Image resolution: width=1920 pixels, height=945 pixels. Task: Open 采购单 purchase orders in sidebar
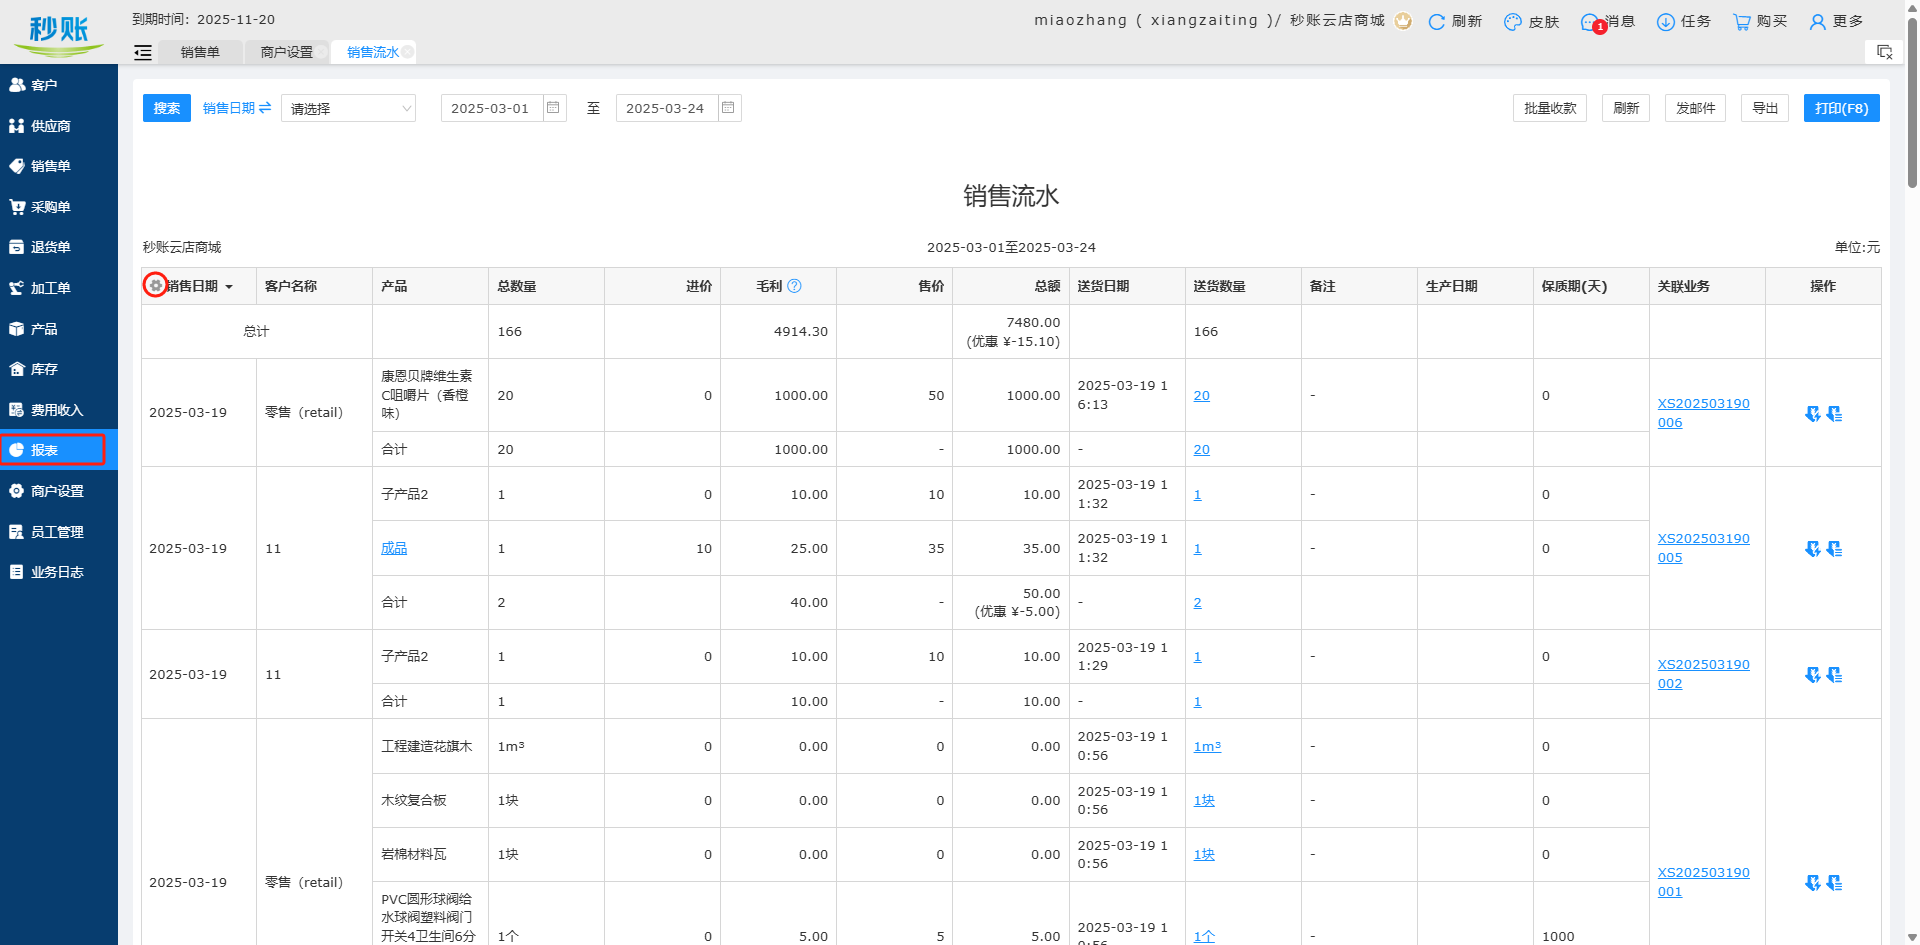(58, 207)
